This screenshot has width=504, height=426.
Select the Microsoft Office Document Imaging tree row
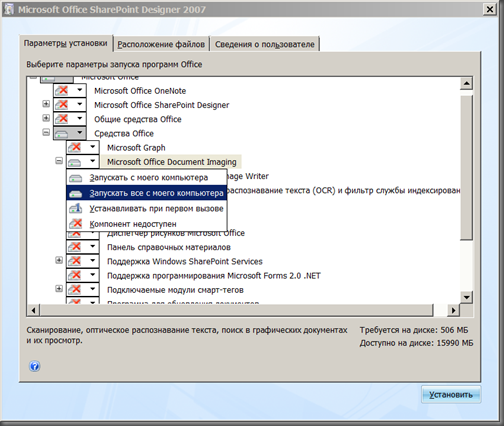(171, 162)
